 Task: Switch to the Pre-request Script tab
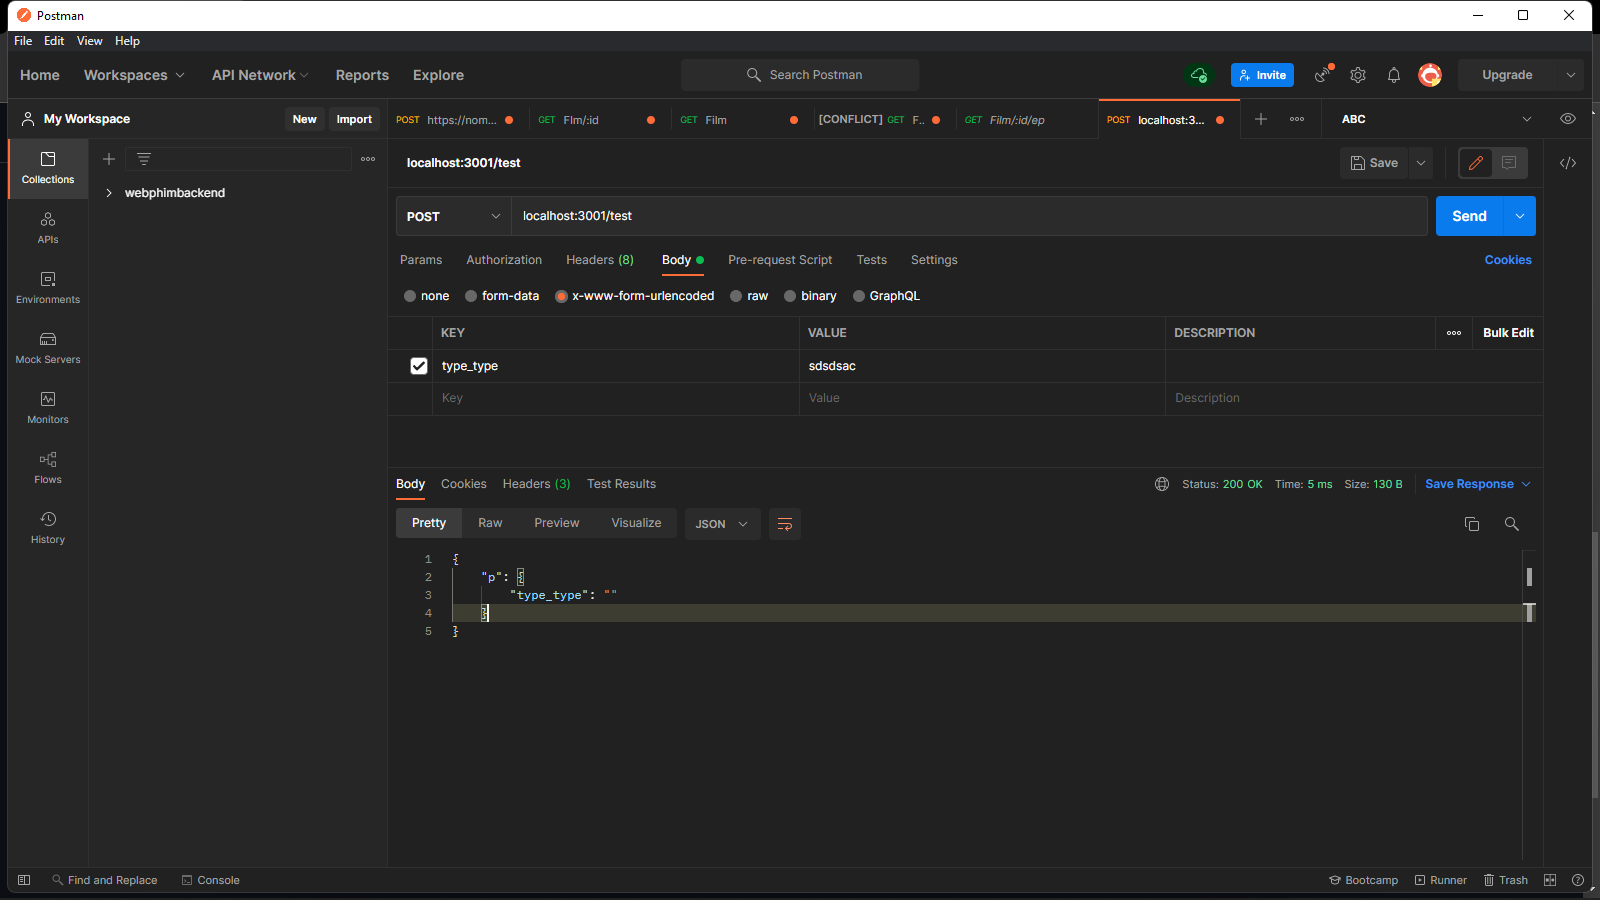(x=780, y=260)
